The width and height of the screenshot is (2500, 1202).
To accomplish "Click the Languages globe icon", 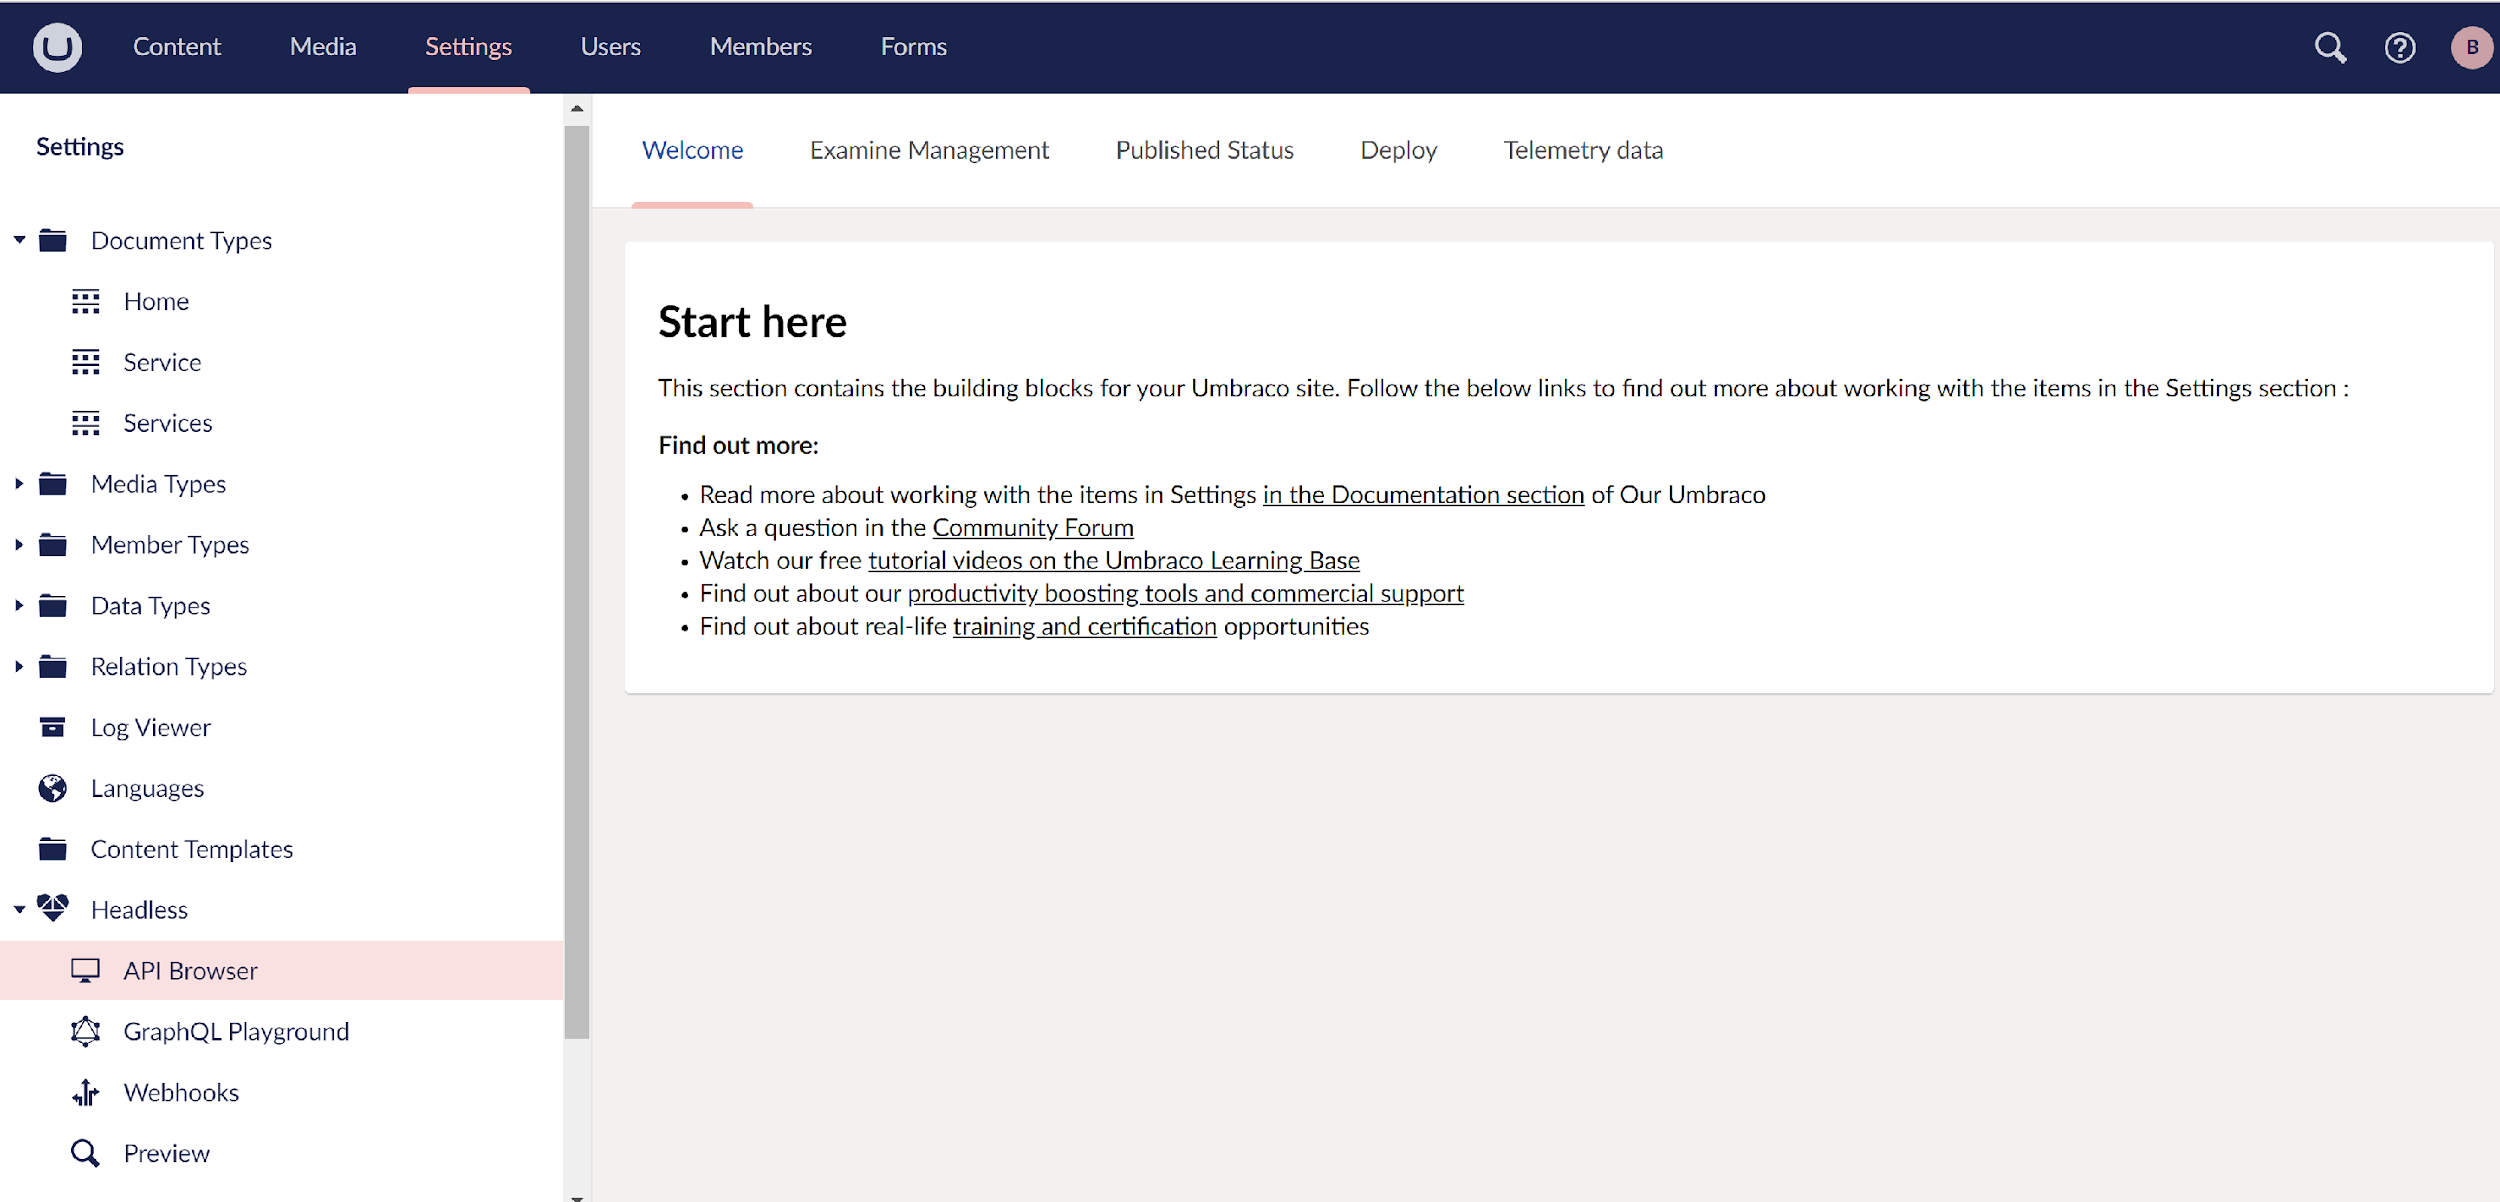I will click(x=53, y=788).
